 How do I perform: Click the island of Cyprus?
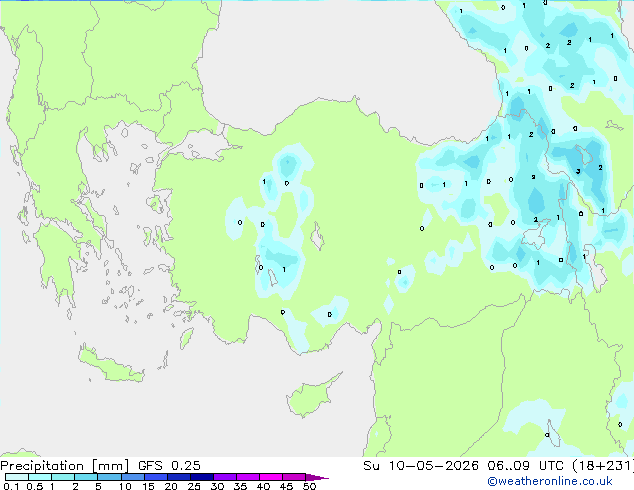coord(311,395)
